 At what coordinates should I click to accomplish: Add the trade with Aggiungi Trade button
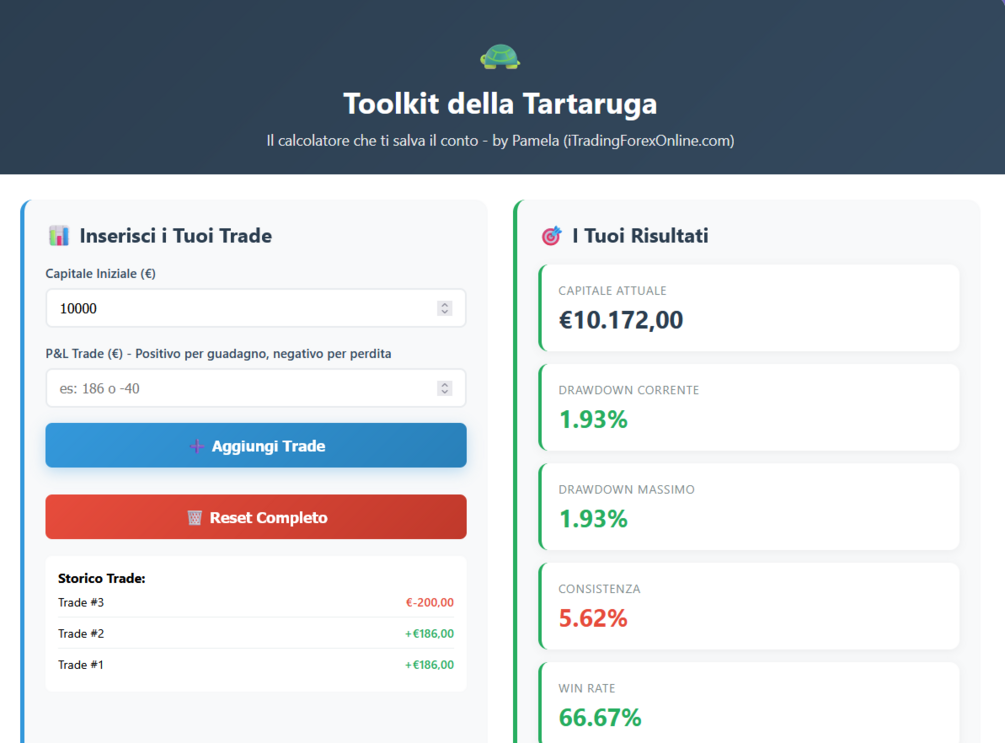256,446
